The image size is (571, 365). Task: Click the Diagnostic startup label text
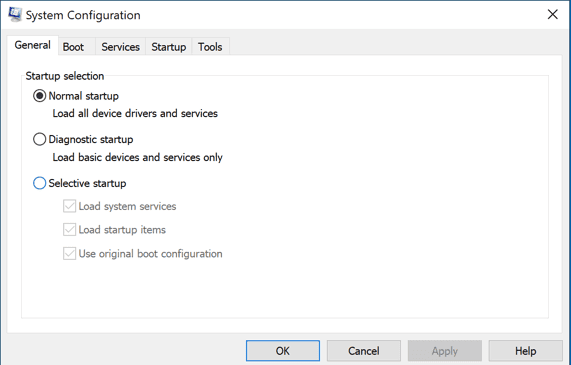pos(91,140)
